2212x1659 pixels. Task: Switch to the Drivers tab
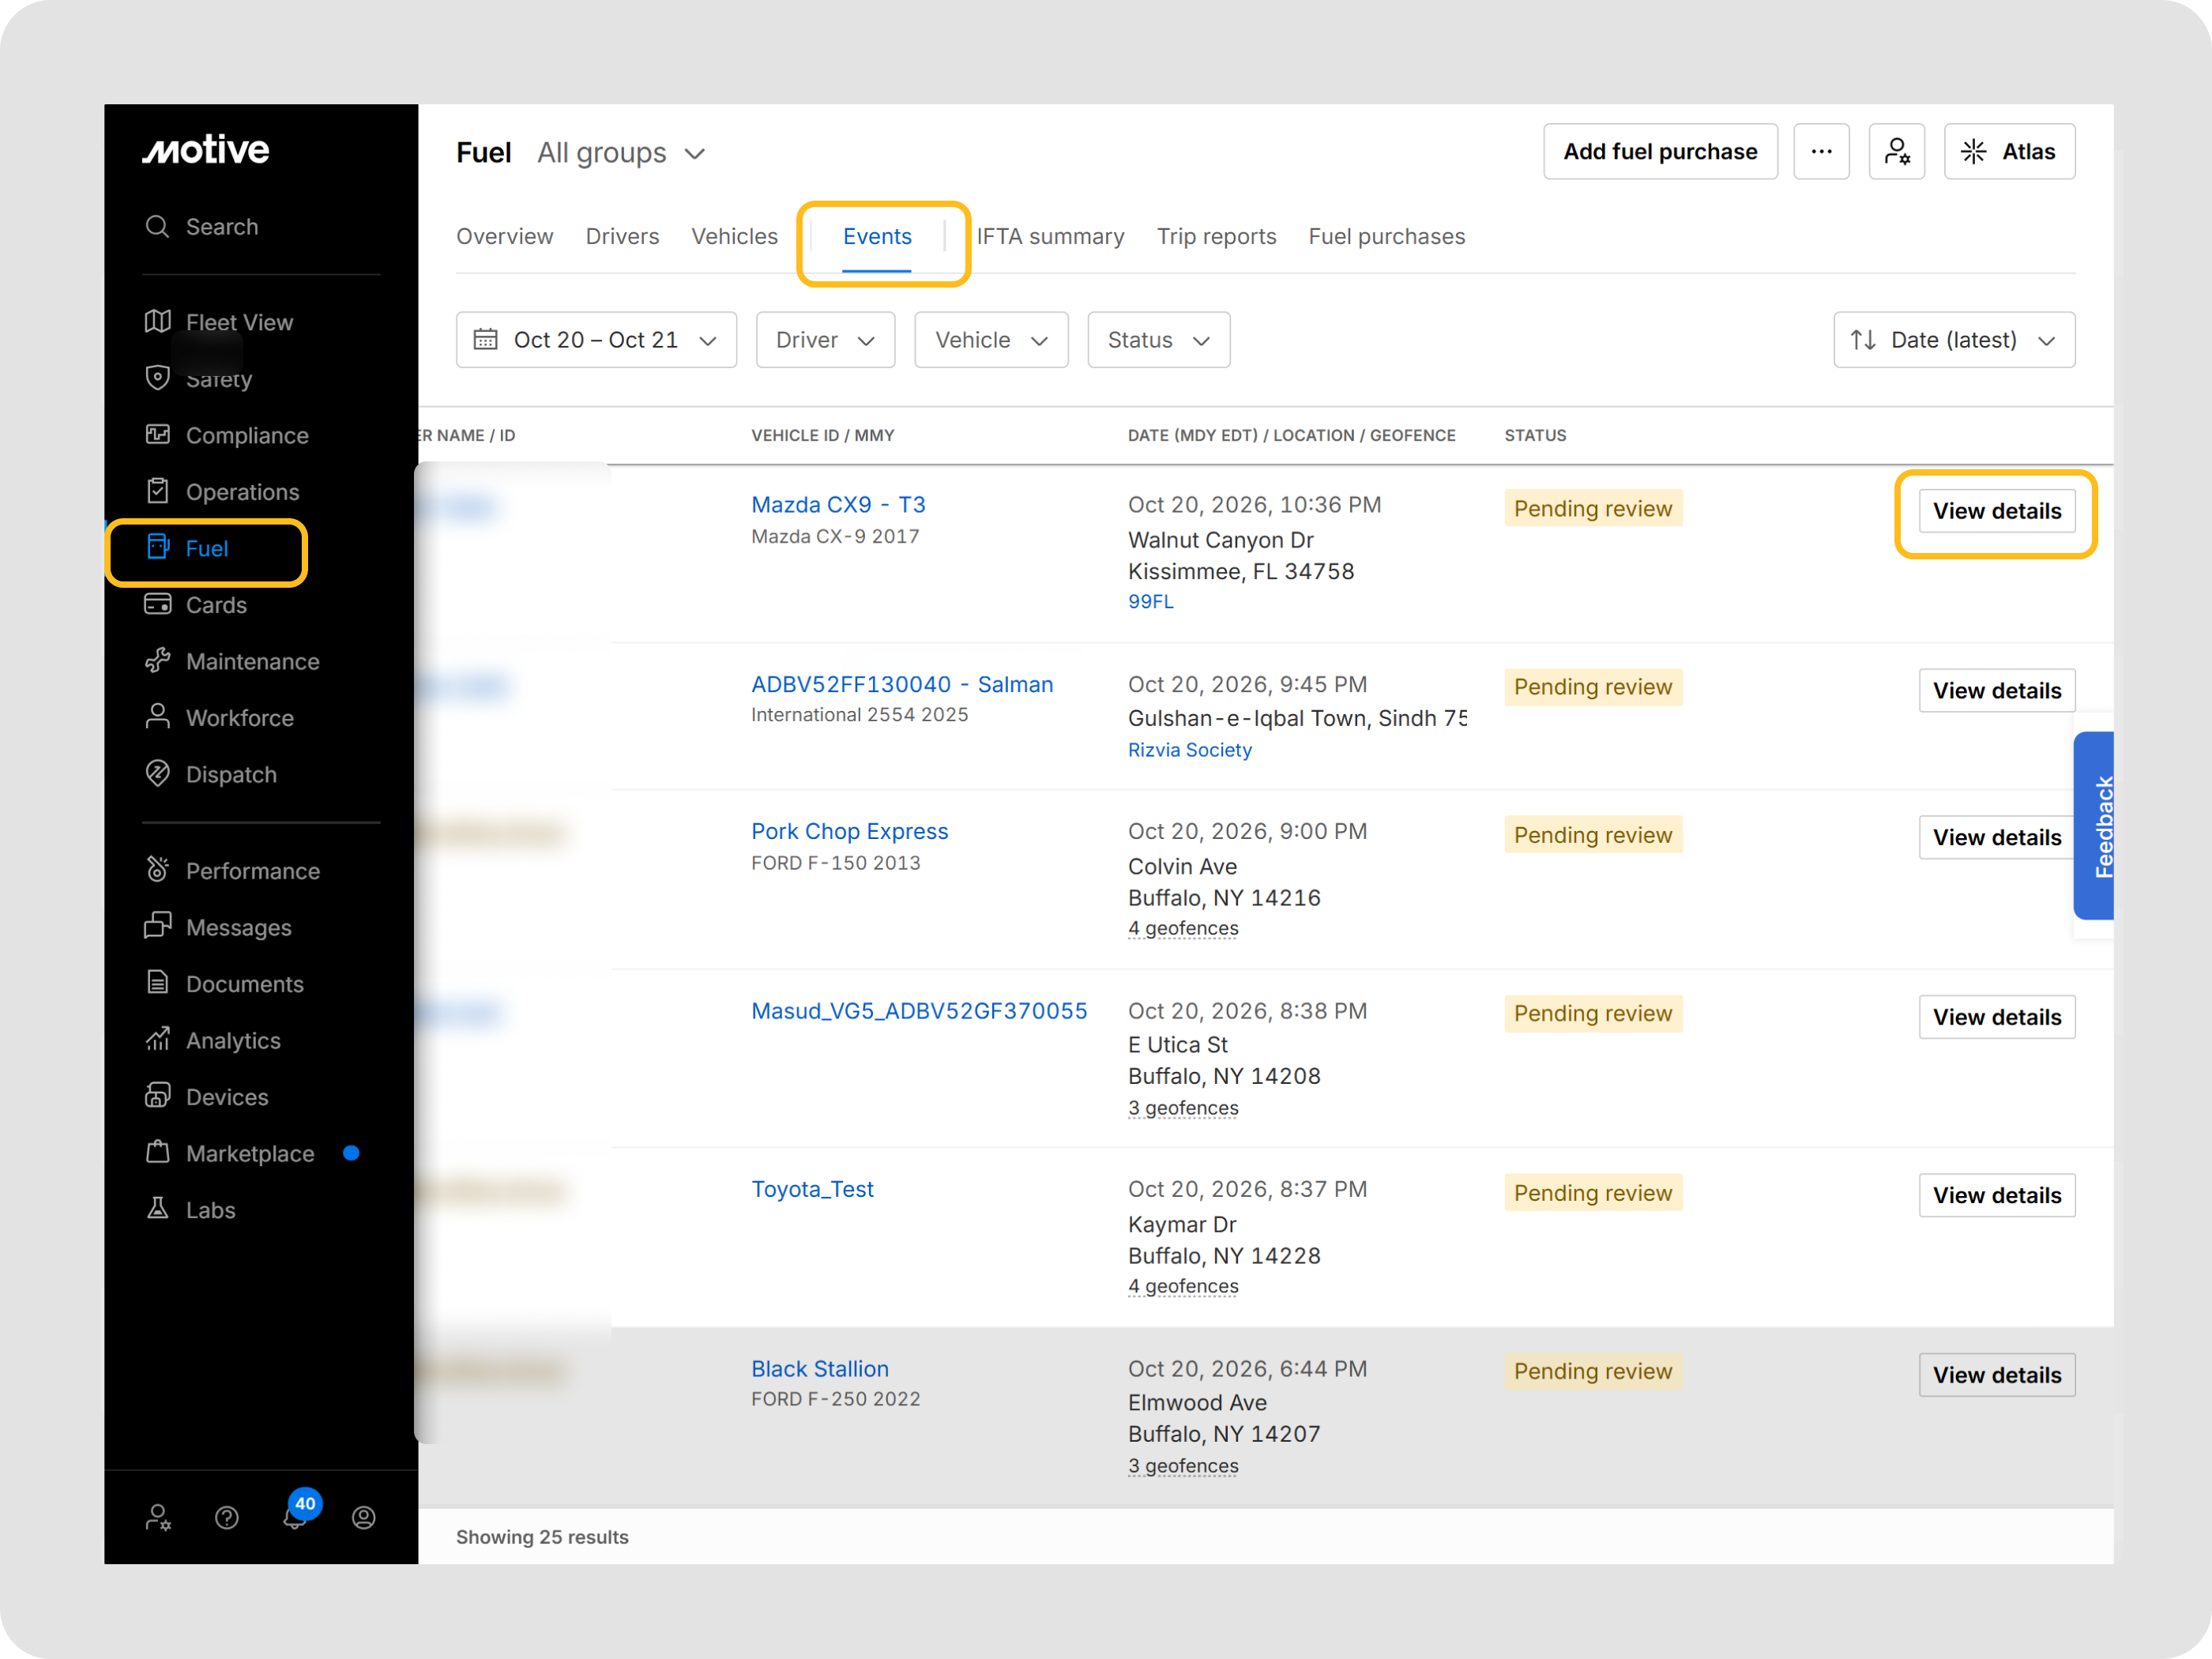(x=622, y=237)
